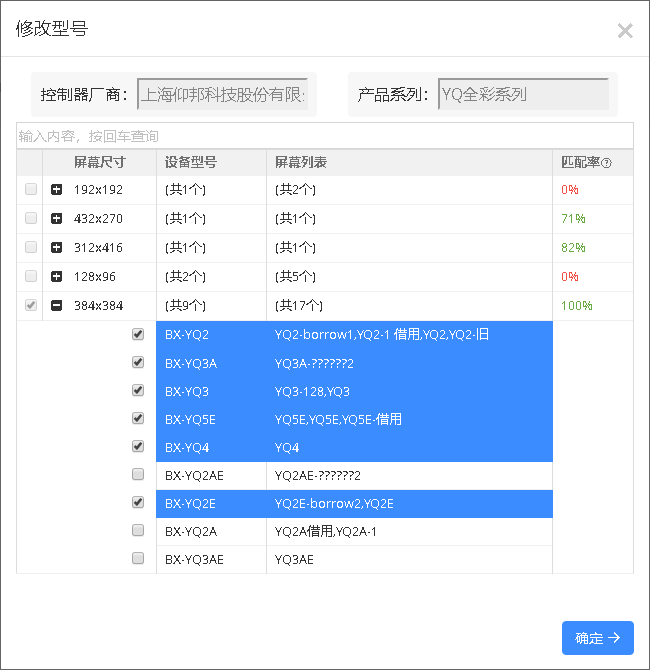Click the 100% match rate value
The height and width of the screenshot is (670, 650).
pos(576,306)
